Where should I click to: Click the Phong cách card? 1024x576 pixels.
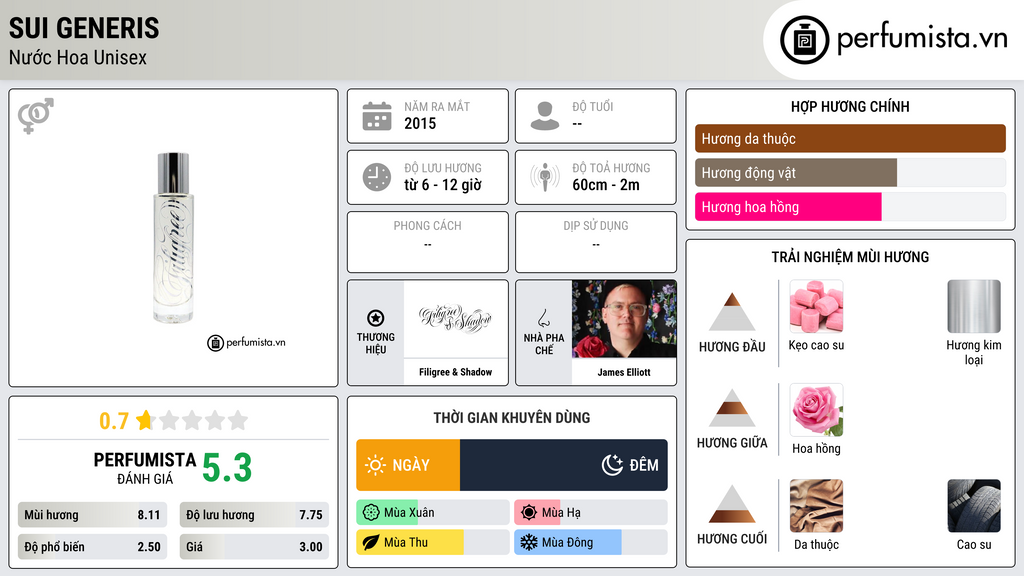pyautogui.click(x=428, y=242)
